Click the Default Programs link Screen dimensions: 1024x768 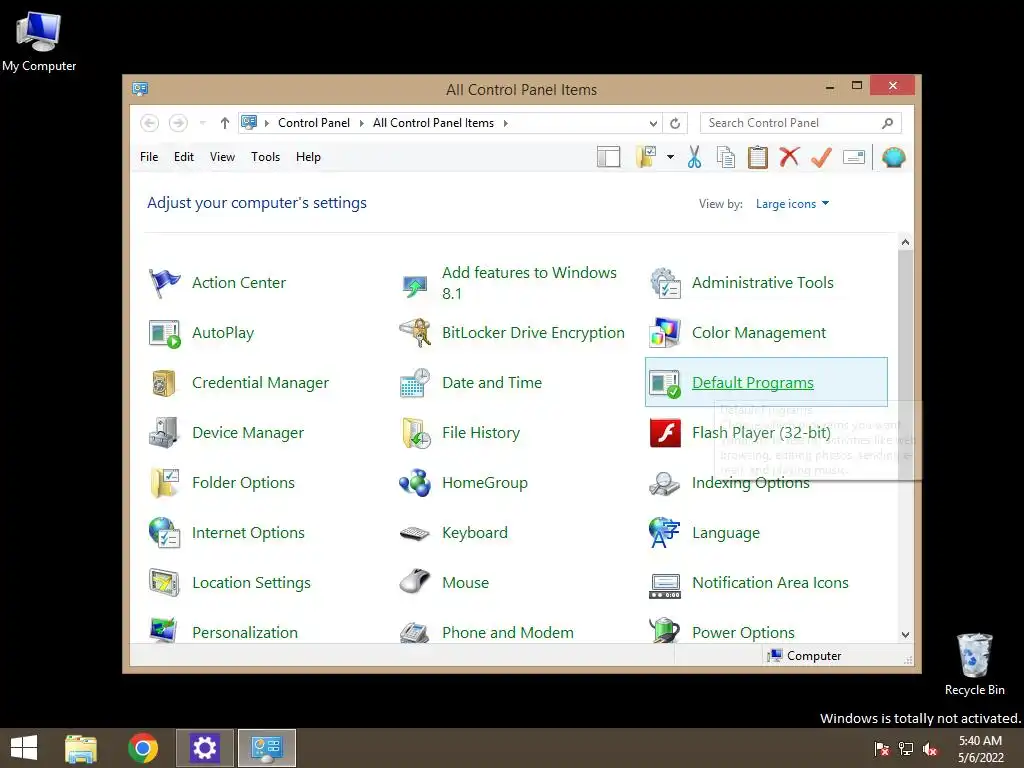(752, 383)
